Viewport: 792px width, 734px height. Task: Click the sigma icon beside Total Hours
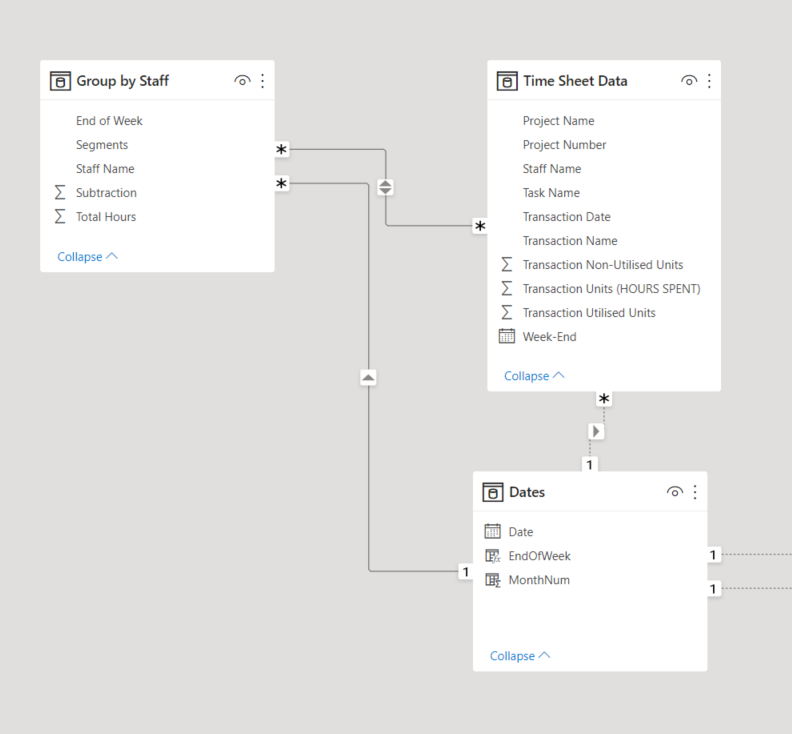[60, 217]
